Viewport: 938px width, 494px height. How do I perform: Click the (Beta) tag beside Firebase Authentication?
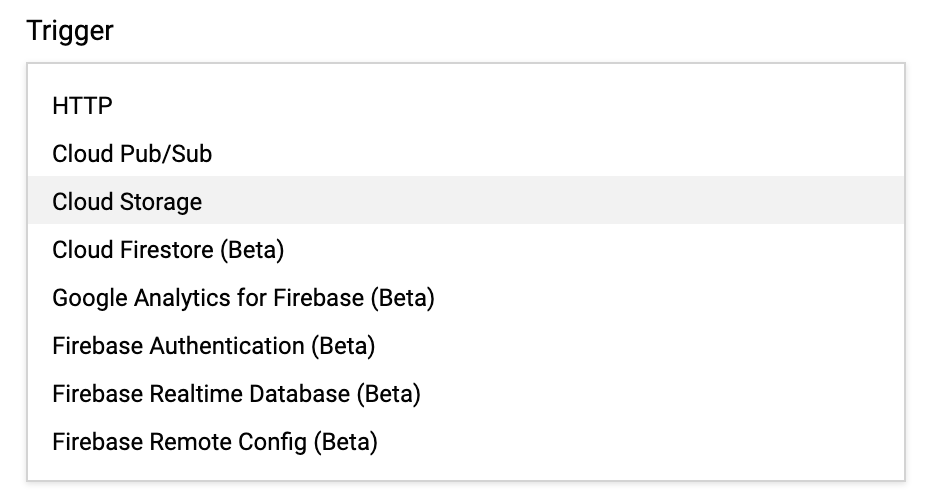click(x=342, y=346)
